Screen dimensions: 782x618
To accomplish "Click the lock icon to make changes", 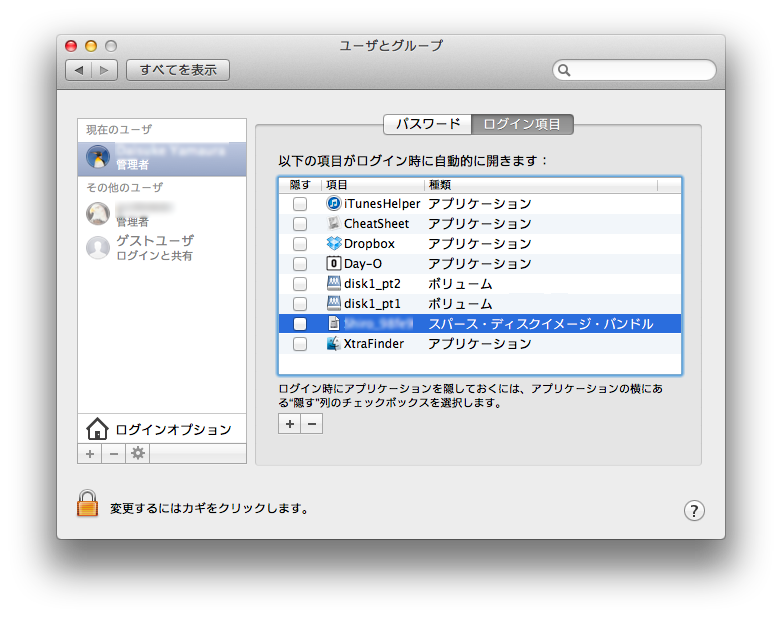I will pyautogui.click(x=87, y=503).
